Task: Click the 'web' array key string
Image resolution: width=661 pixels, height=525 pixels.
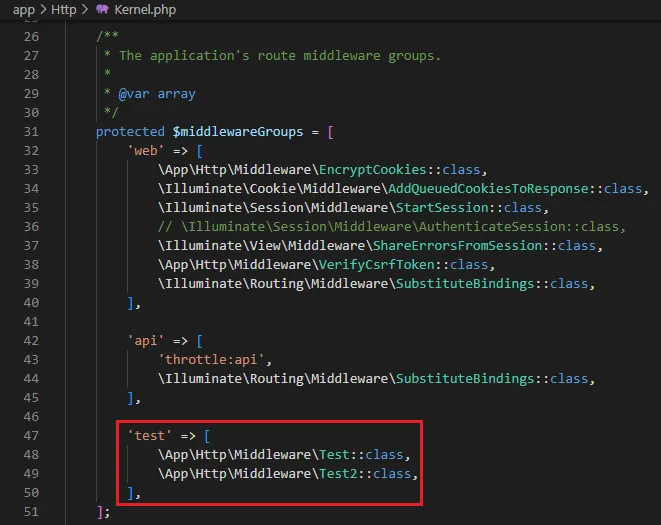Action: (145, 151)
